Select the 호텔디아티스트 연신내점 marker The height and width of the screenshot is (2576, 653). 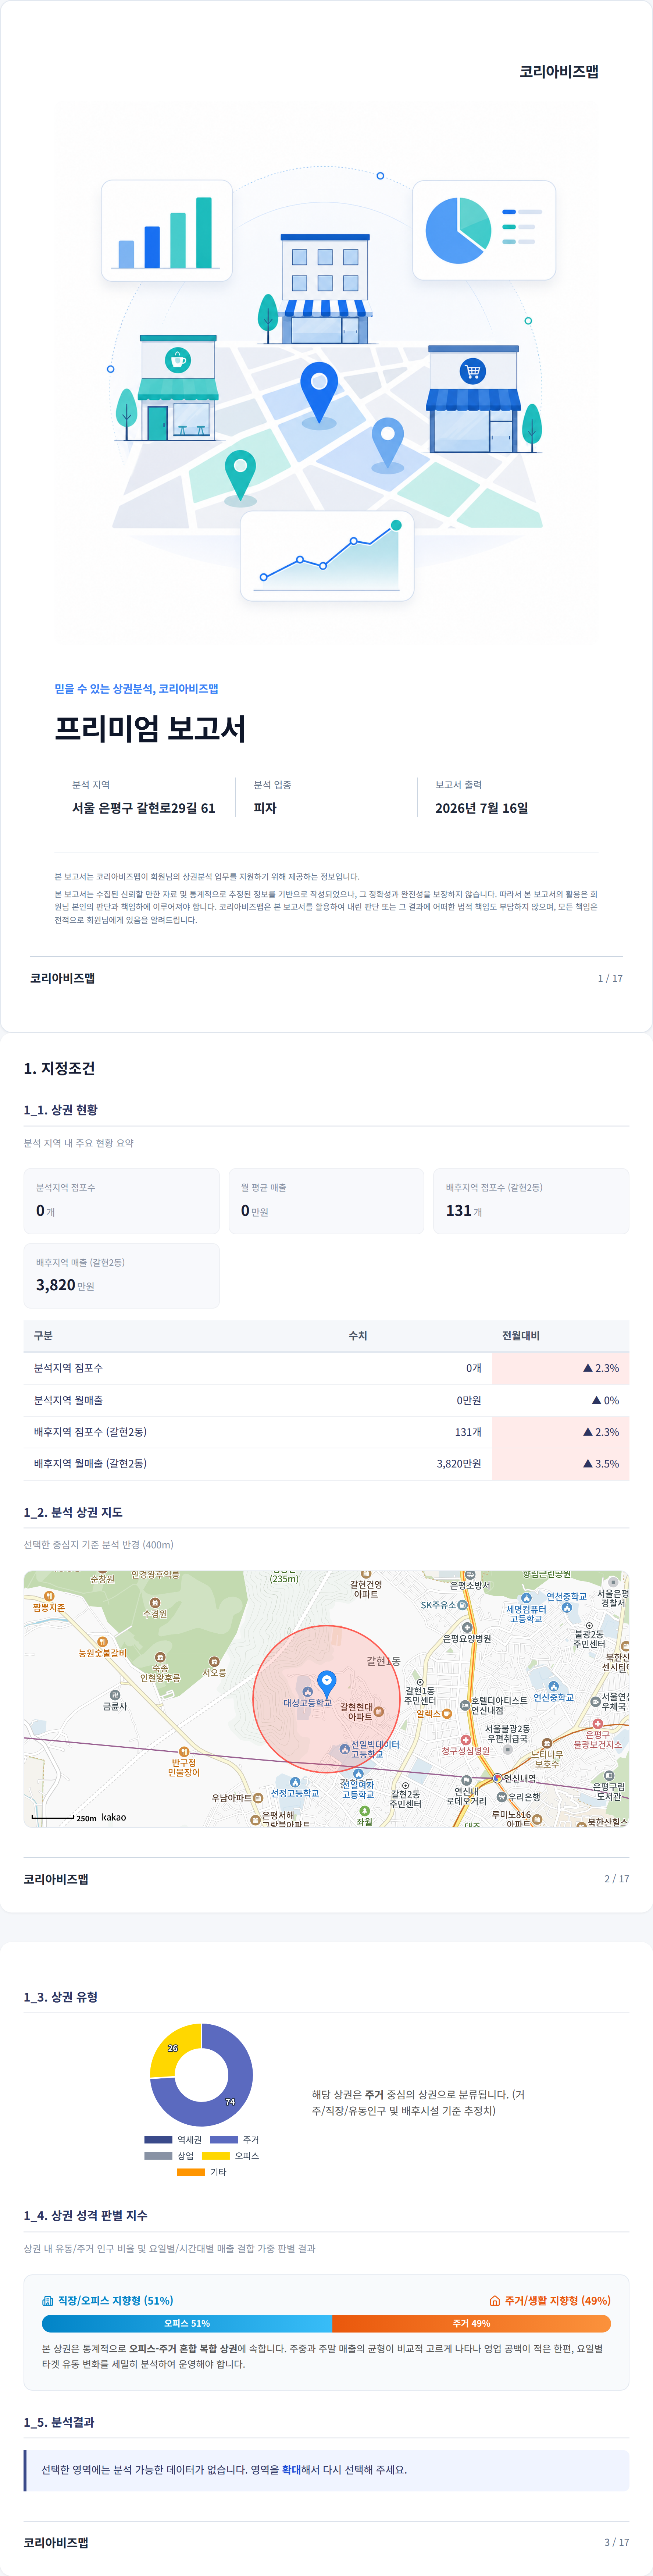click(x=465, y=1705)
